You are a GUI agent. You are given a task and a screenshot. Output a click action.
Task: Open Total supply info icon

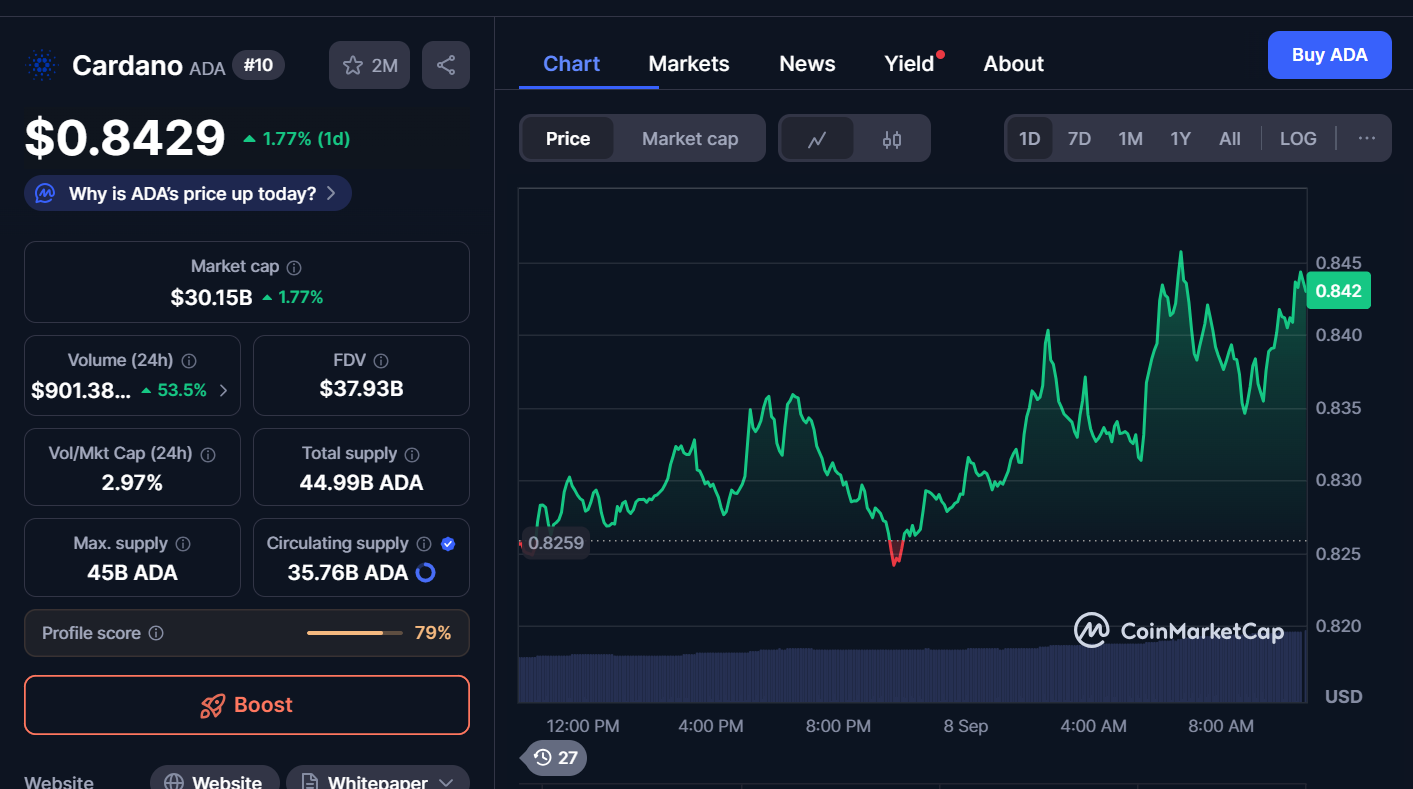point(412,454)
